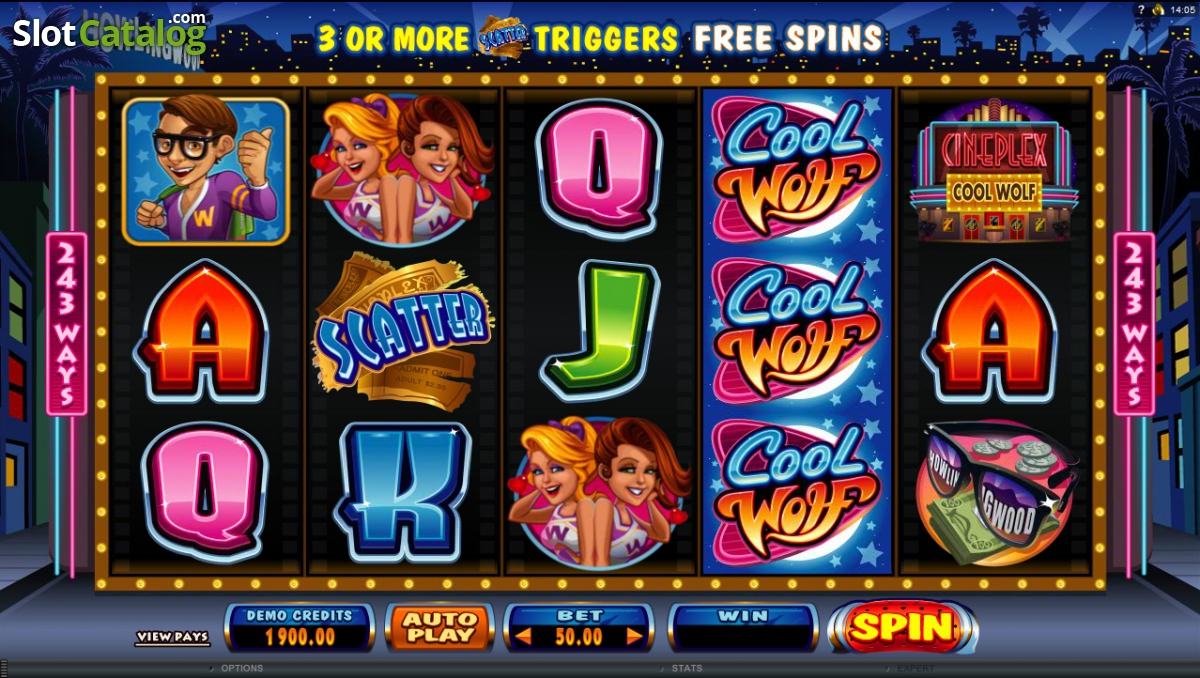Start Auto Play
Image resolution: width=1200 pixels, height=678 pixels.
[x=440, y=627]
